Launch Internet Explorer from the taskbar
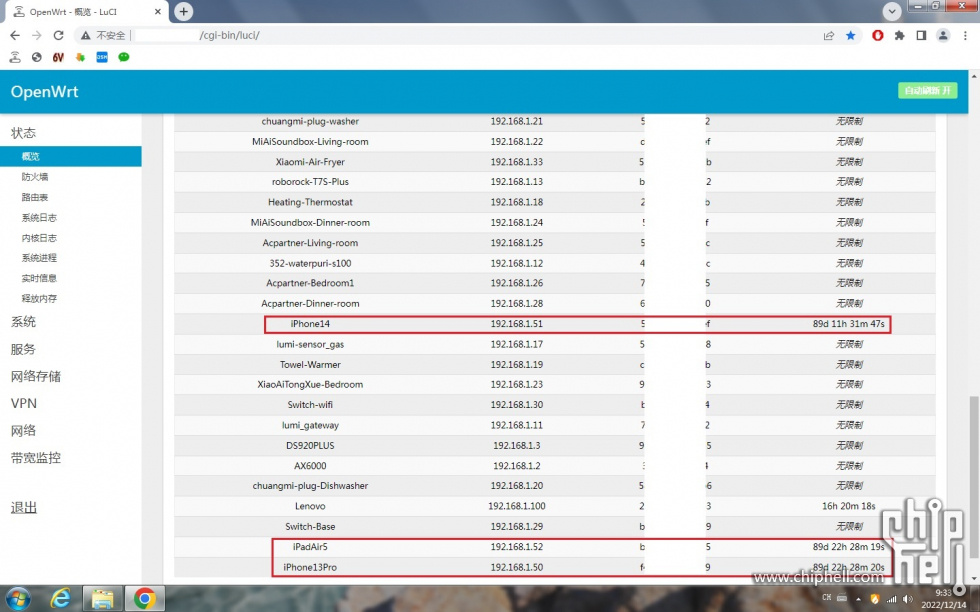 pos(60,599)
